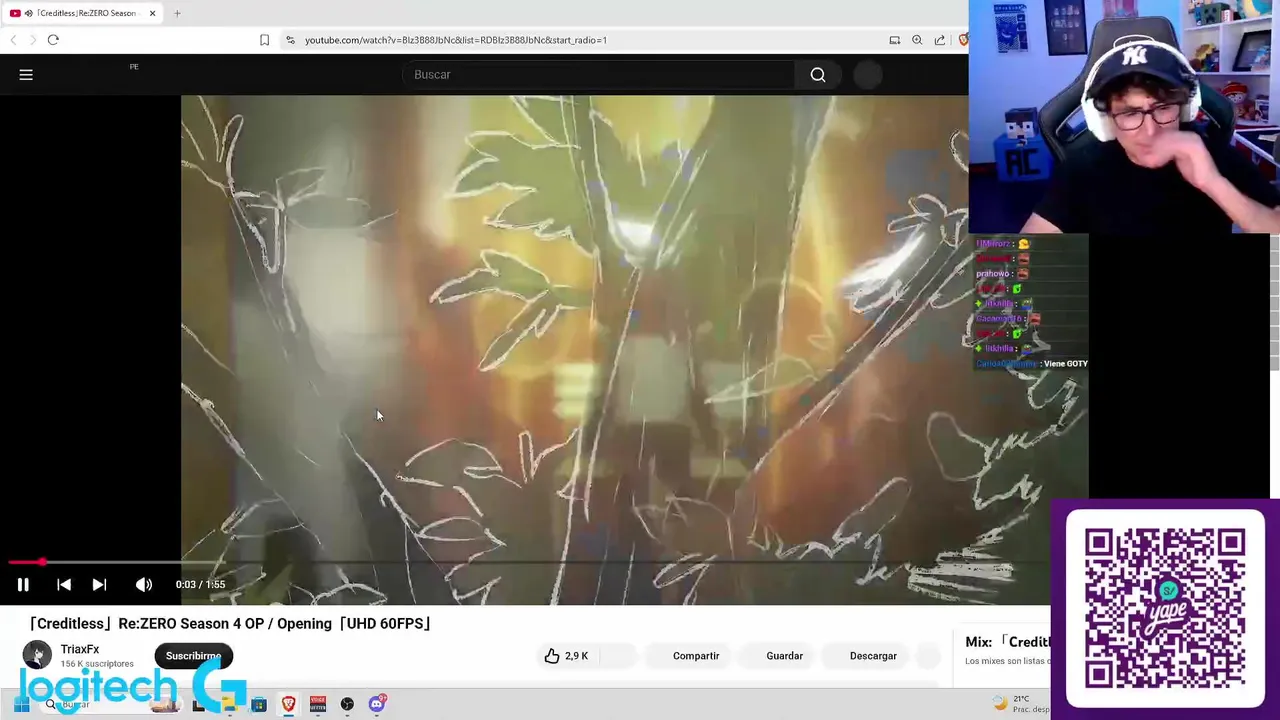This screenshot has height=720, width=1280.
Task: Open the Windows Start button
Action: pos(21,704)
